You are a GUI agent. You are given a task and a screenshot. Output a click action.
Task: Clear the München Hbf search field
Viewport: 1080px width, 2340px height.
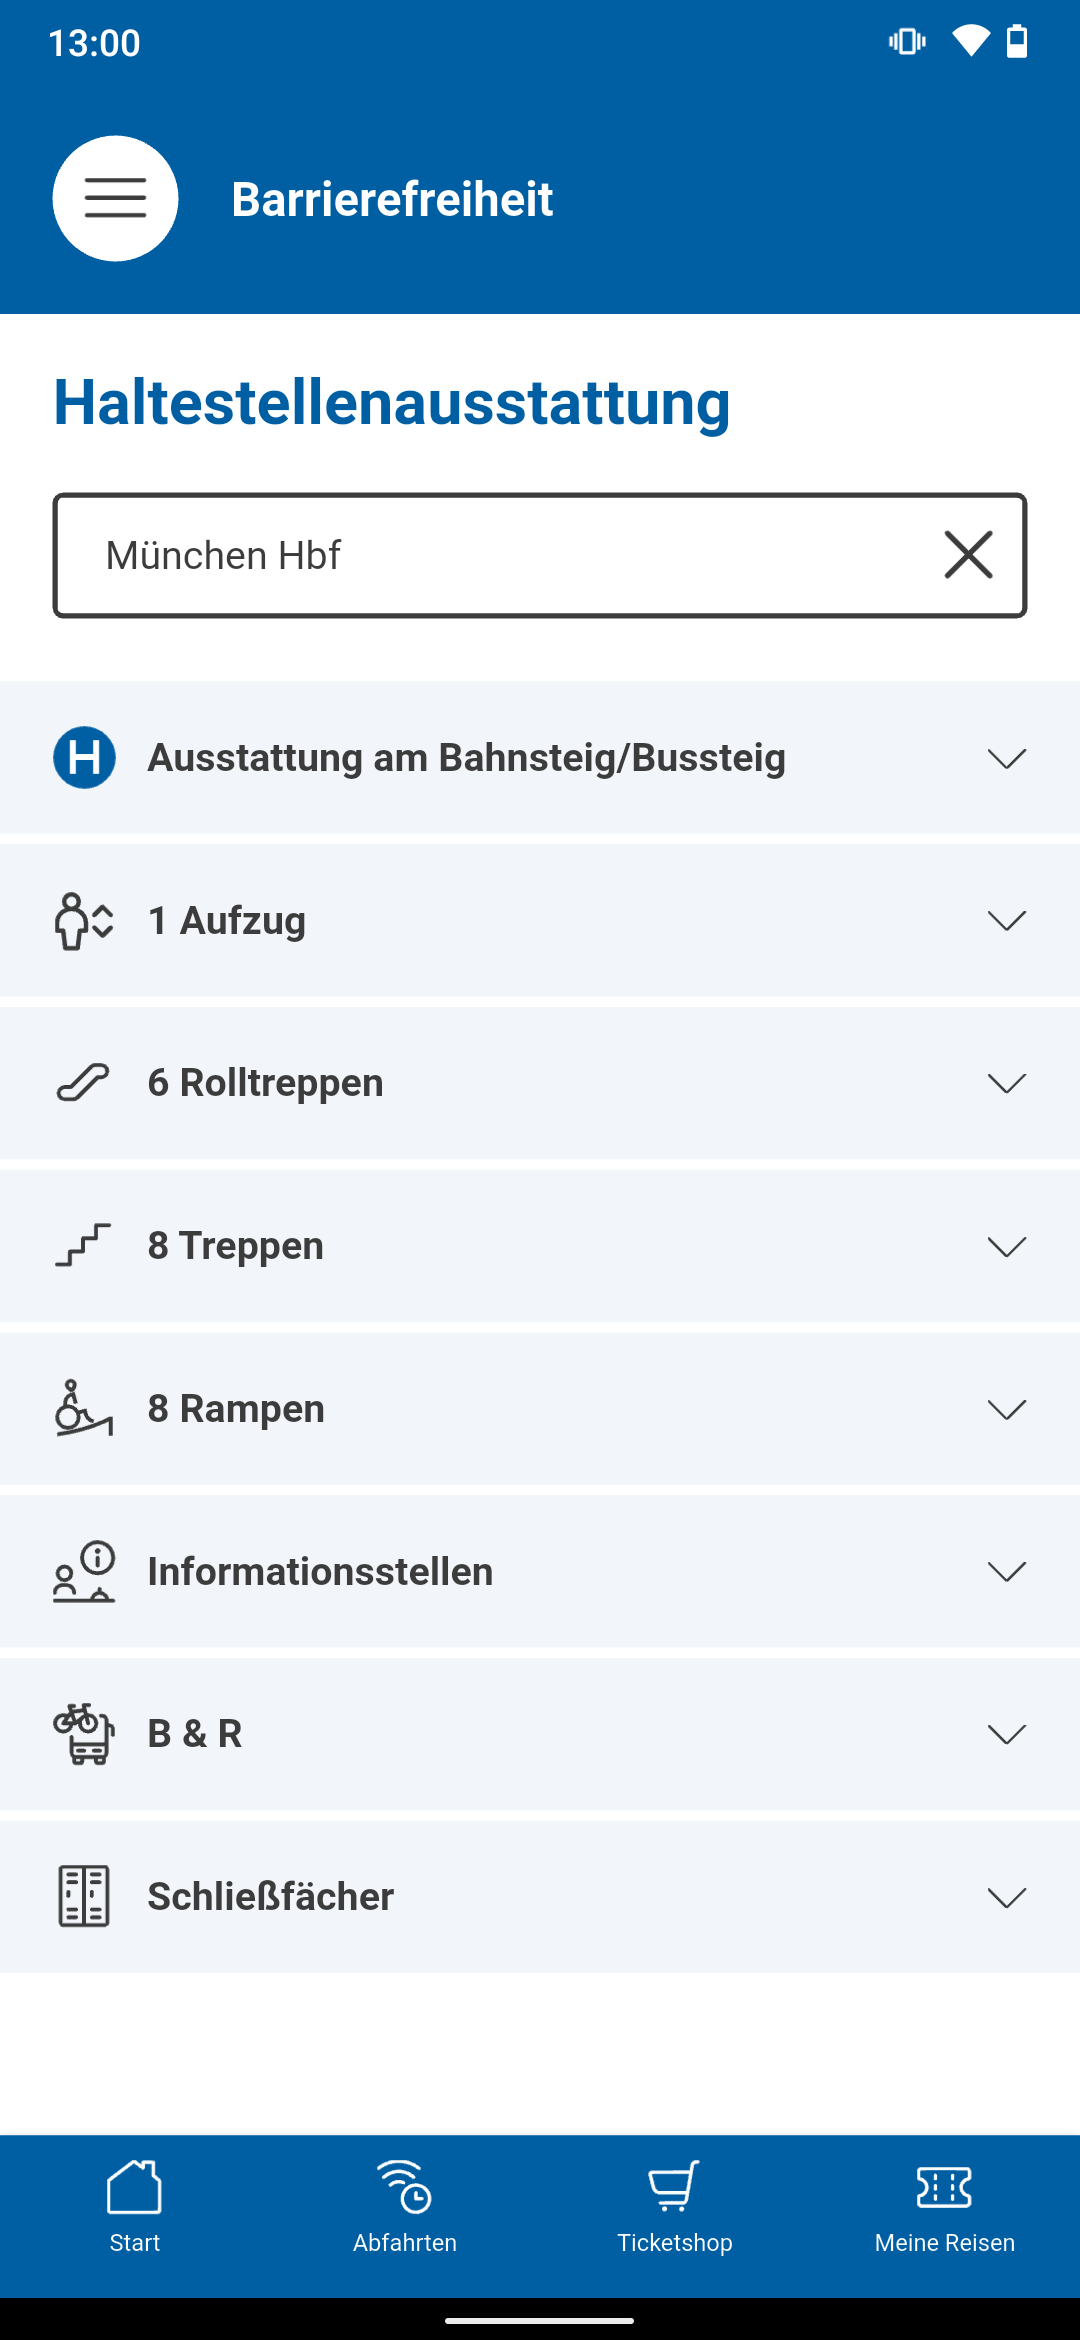coord(968,555)
